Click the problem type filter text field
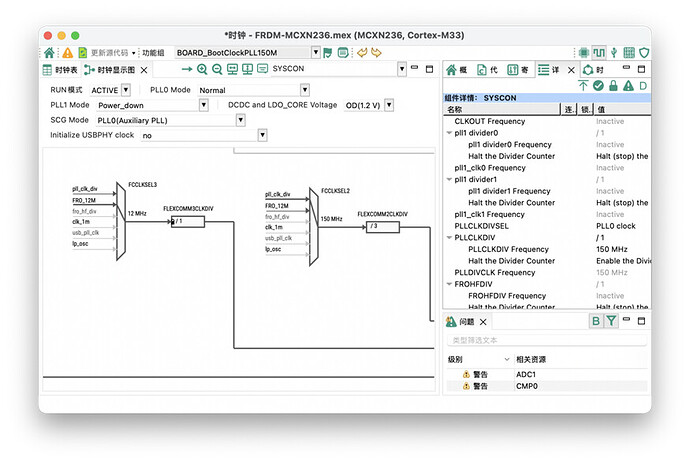690x463 pixels. [x=547, y=340]
